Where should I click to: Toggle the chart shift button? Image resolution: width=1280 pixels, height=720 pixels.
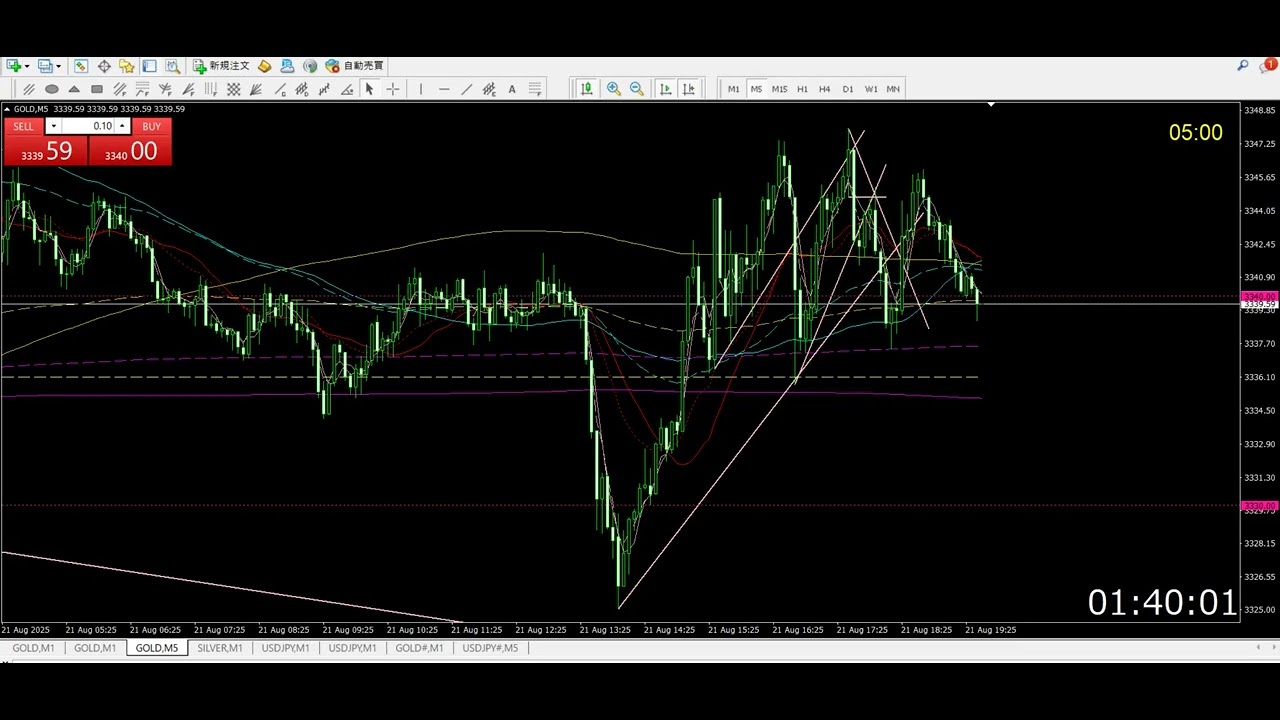click(688, 89)
